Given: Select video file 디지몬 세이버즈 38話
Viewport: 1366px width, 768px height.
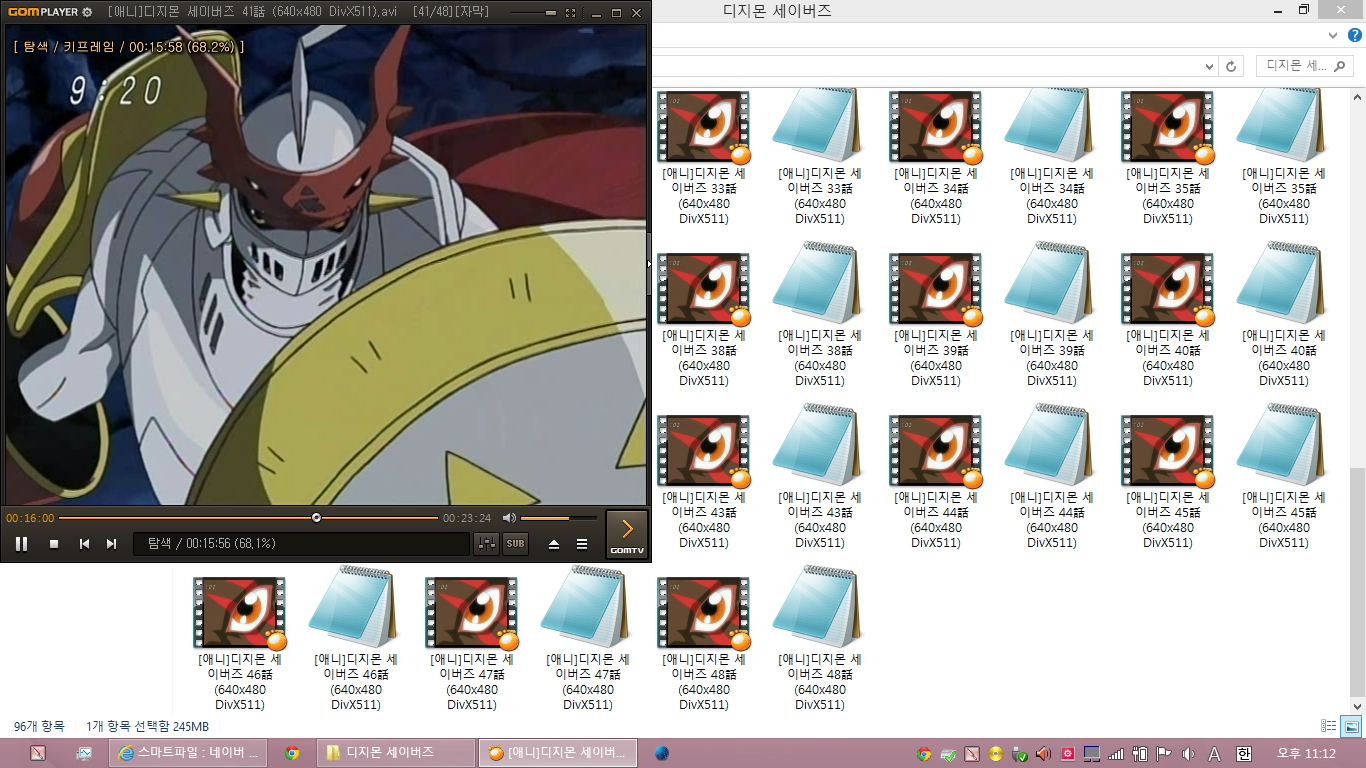Looking at the screenshot, I should point(704,320).
